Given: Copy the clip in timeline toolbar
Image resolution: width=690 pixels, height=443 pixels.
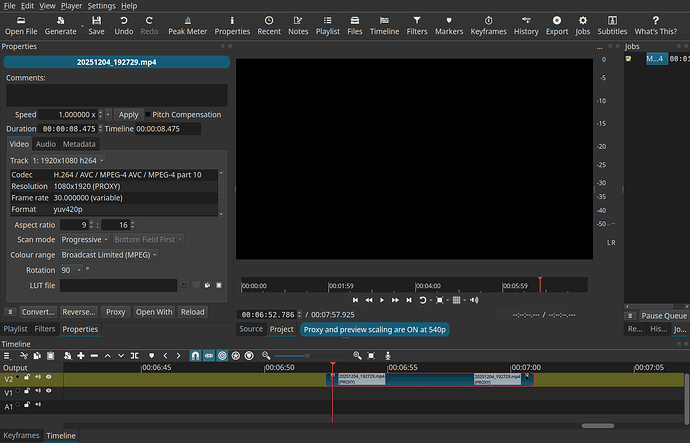Looking at the screenshot, I should pyautogui.click(x=37, y=355).
